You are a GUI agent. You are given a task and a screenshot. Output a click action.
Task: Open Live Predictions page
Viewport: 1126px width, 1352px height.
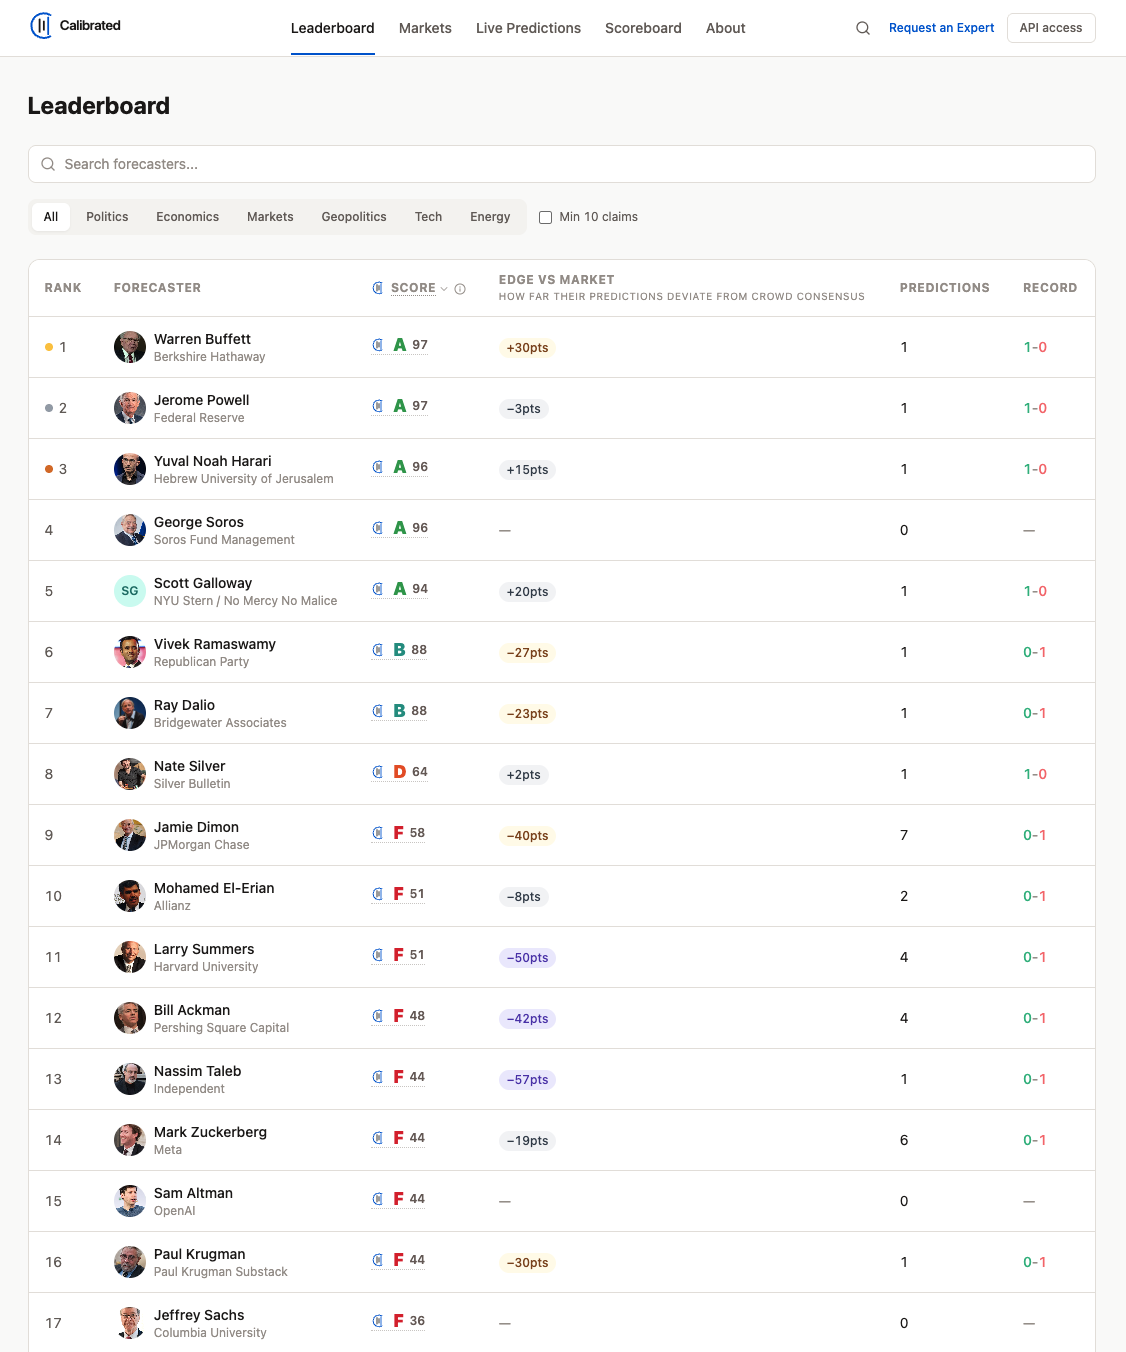(528, 28)
